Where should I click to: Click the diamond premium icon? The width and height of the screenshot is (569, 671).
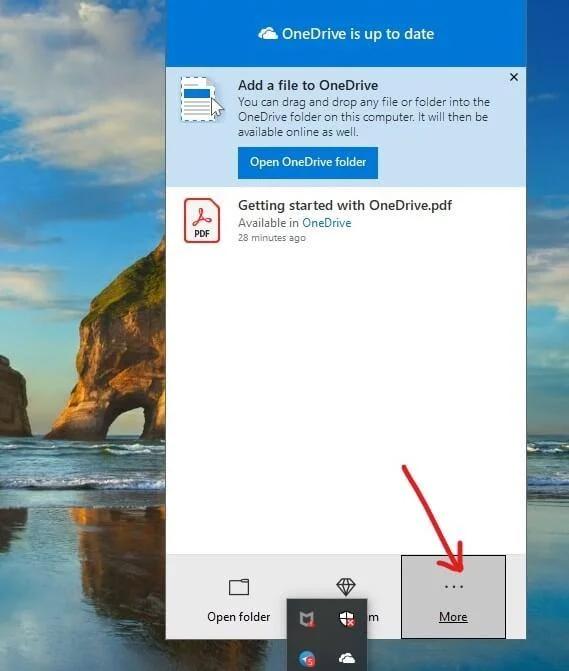coord(346,586)
